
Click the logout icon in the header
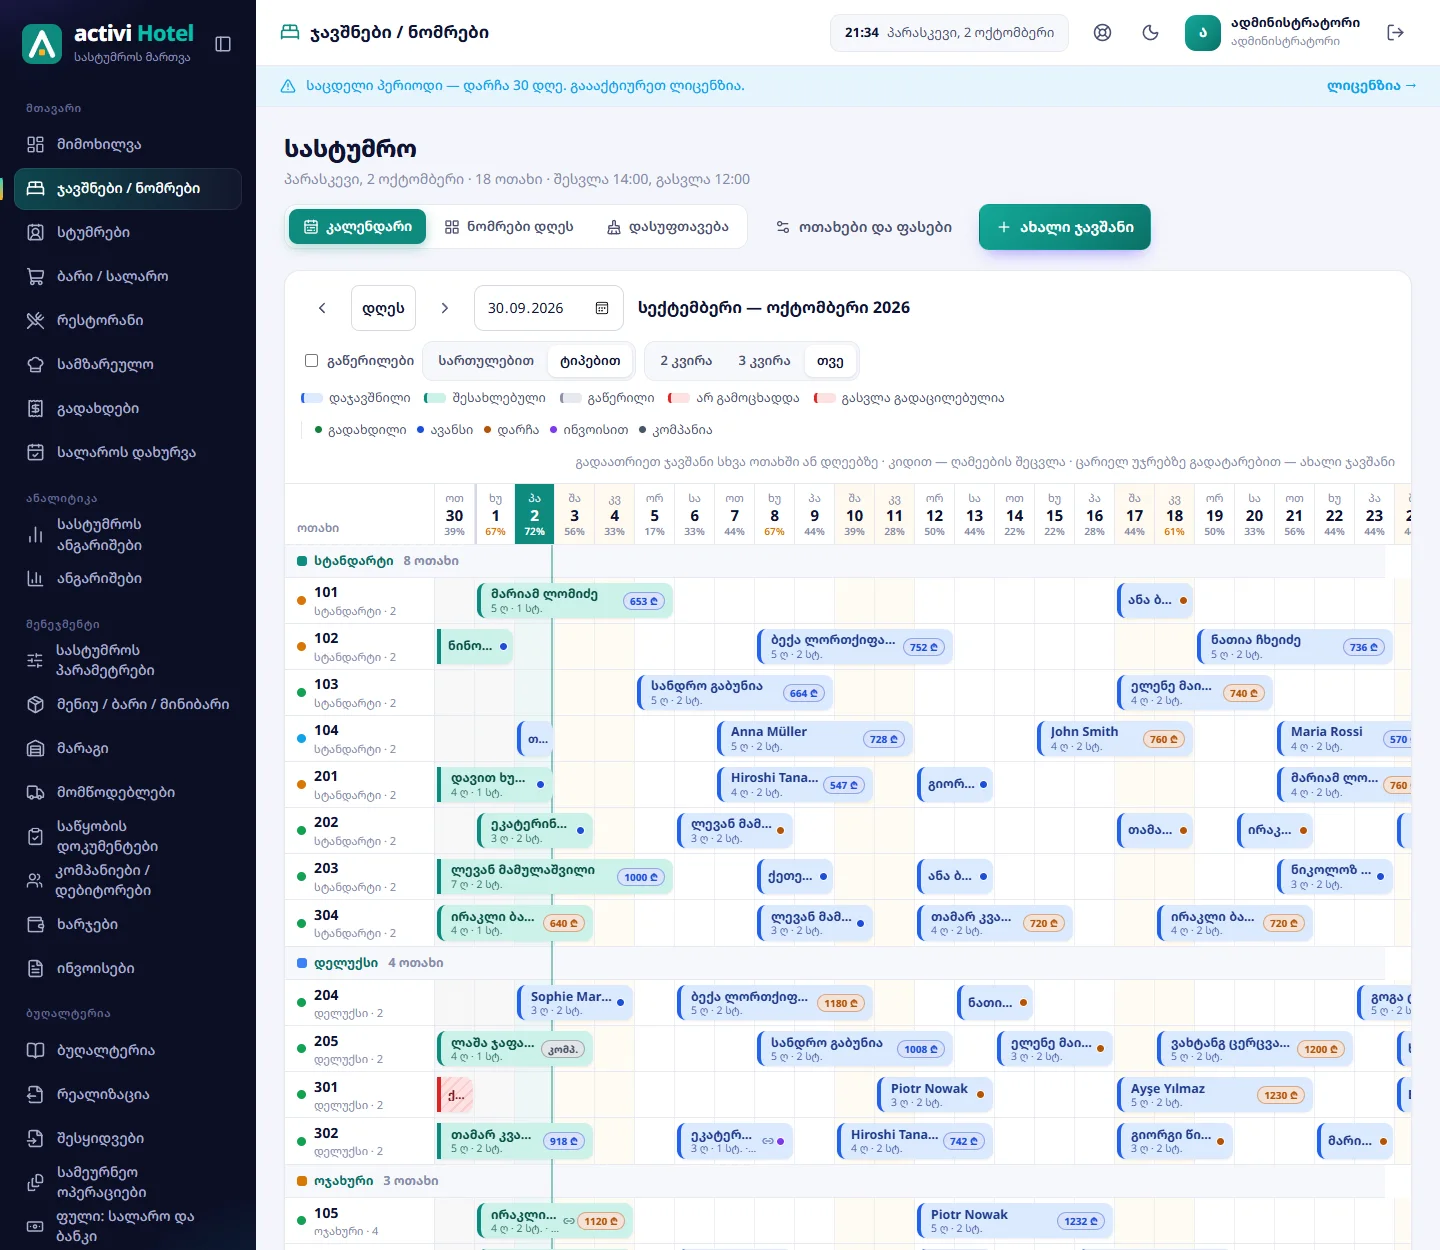tap(1396, 33)
